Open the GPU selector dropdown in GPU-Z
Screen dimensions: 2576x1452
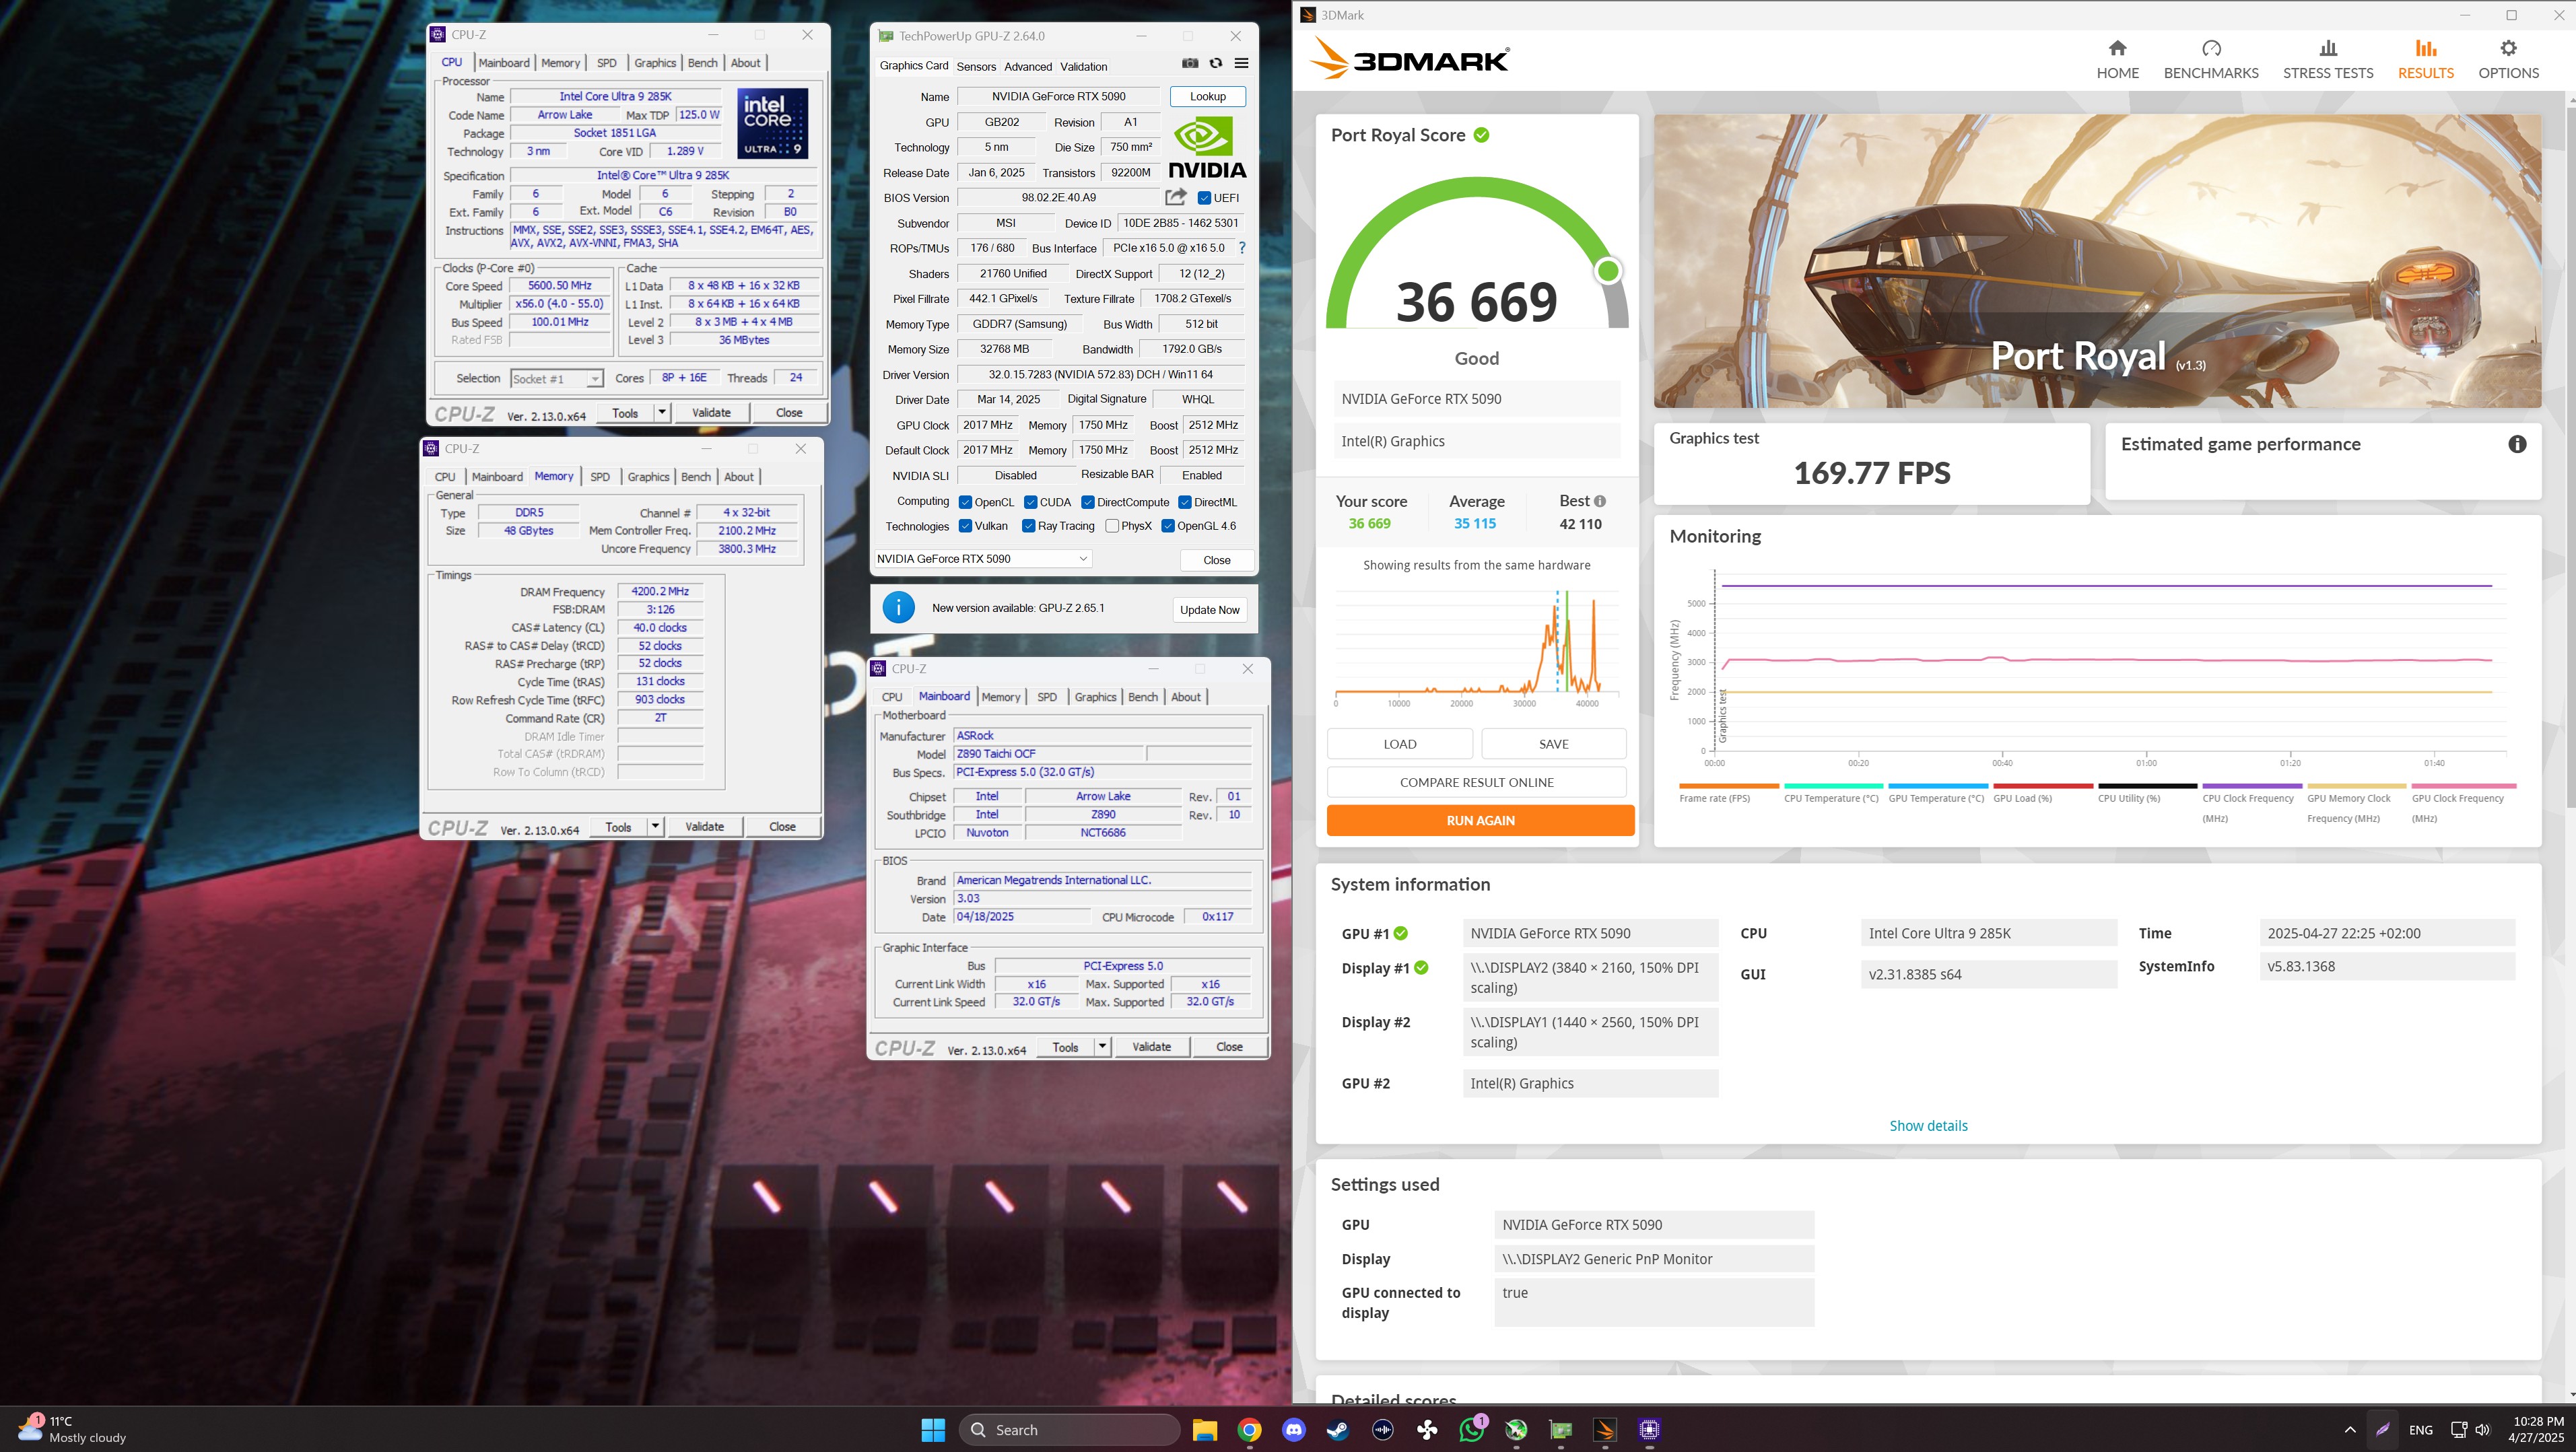[983, 559]
